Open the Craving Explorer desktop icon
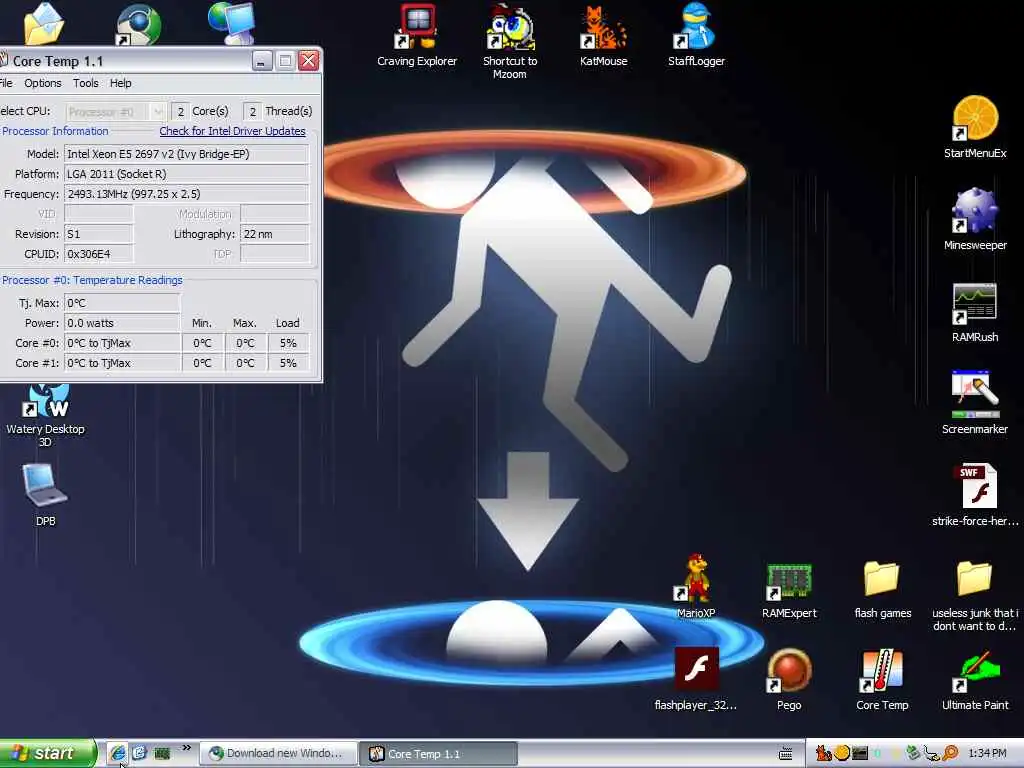Screen dimensions: 1024x768 (417, 27)
